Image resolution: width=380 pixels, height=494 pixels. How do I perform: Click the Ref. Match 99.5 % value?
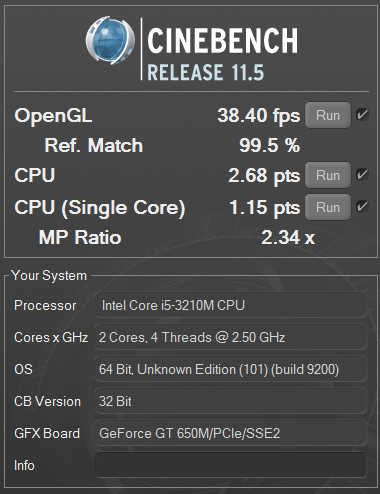[269, 145]
